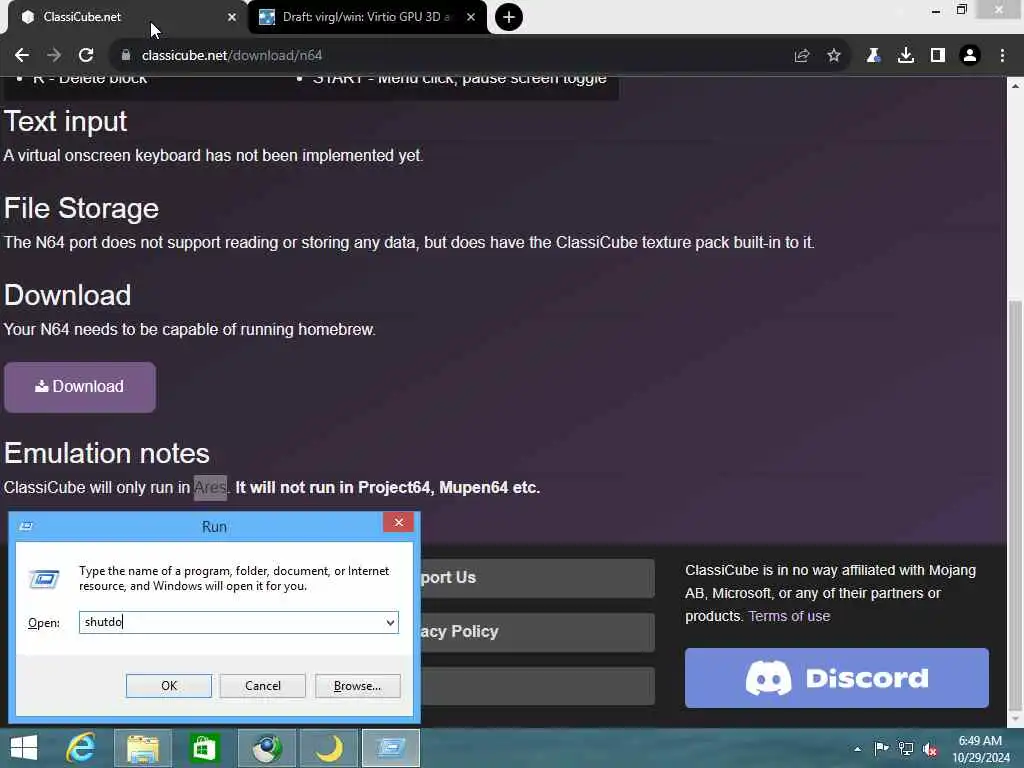Open the Windows Store taskbar icon
Image resolution: width=1024 pixels, height=768 pixels.
click(x=204, y=748)
